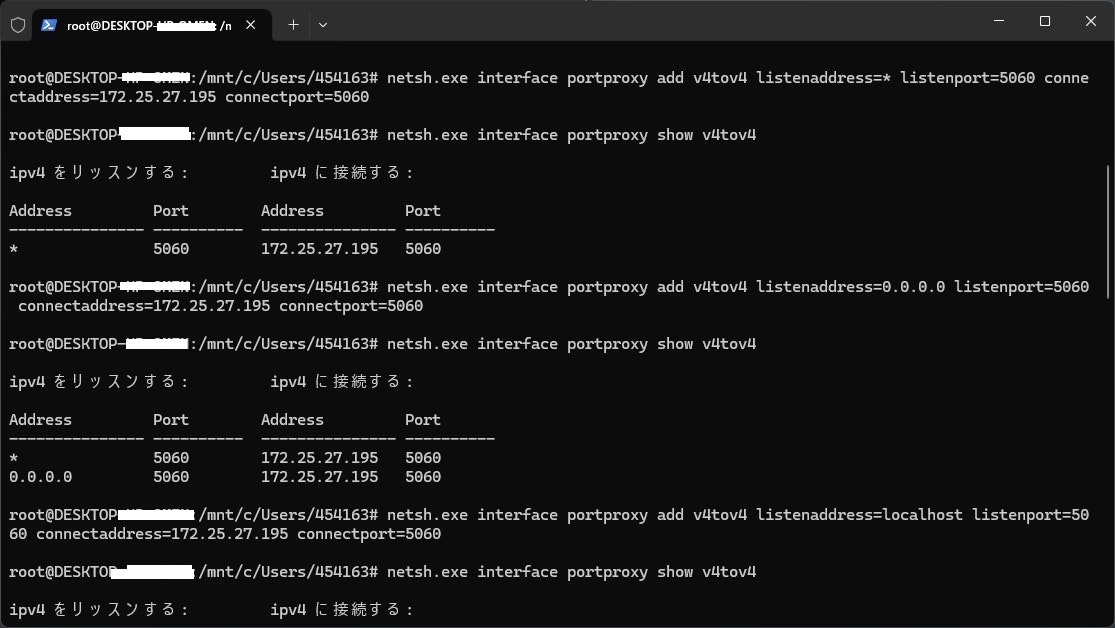Click the connectaddress=172.25.27.195 argument text
The image size is (1115, 628).
pyautogui.click(x=145, y=305)
